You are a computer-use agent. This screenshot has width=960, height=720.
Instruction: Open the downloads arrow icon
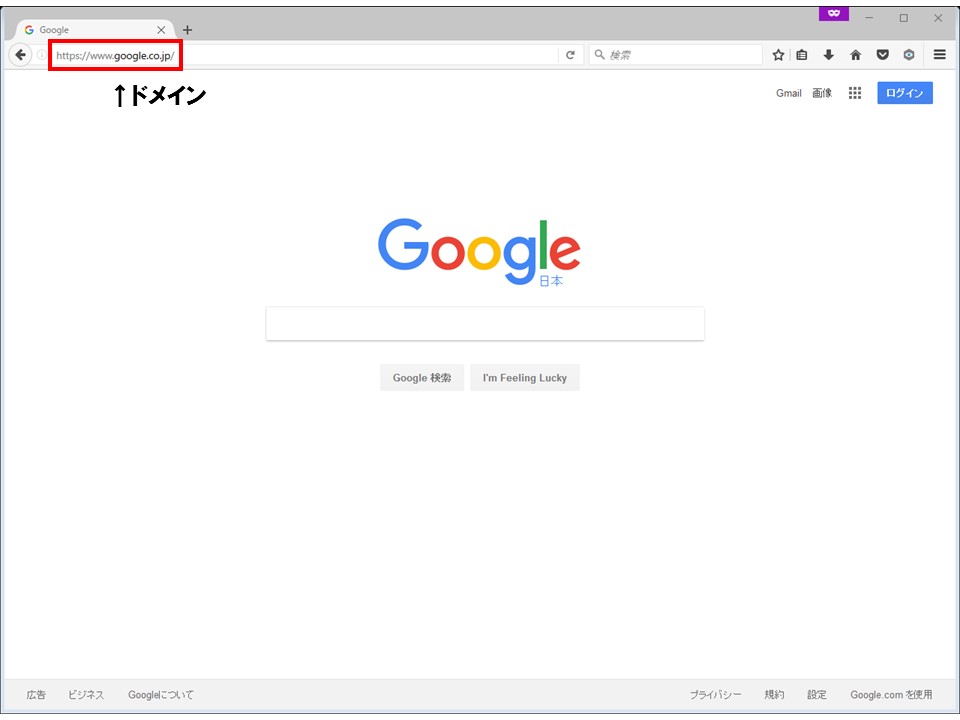point(828,55)
